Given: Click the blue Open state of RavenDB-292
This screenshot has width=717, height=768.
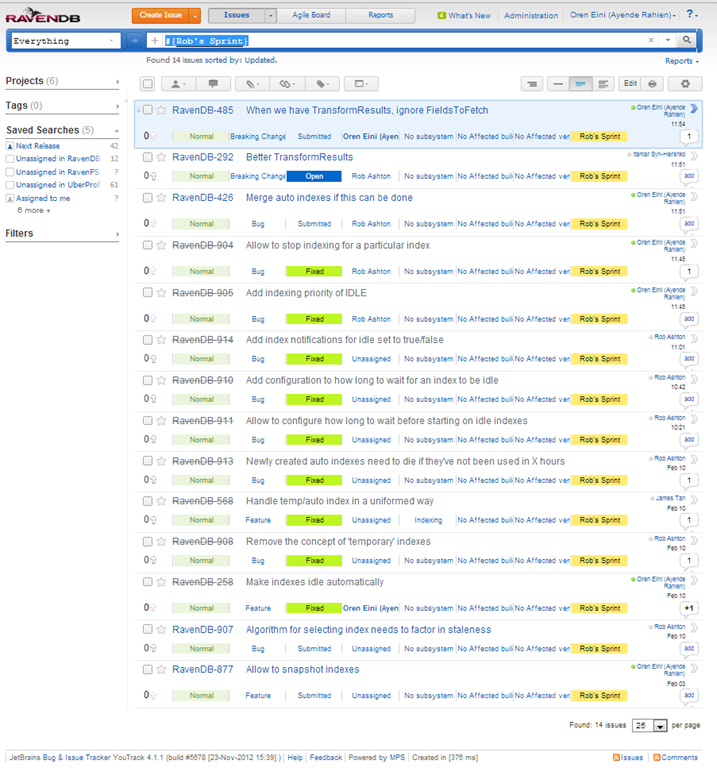Looking at the screenshot, I should pyautogui.click(x=314, y=176).
